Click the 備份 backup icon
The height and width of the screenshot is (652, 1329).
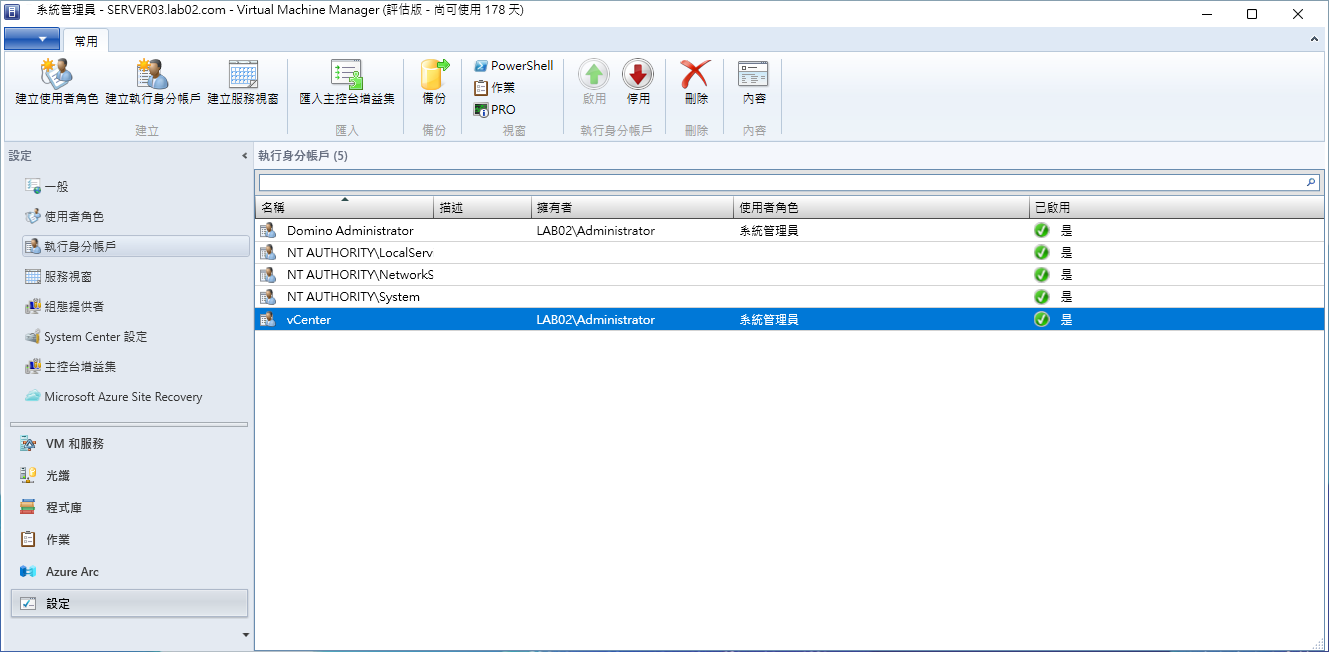tap(434, 75)
